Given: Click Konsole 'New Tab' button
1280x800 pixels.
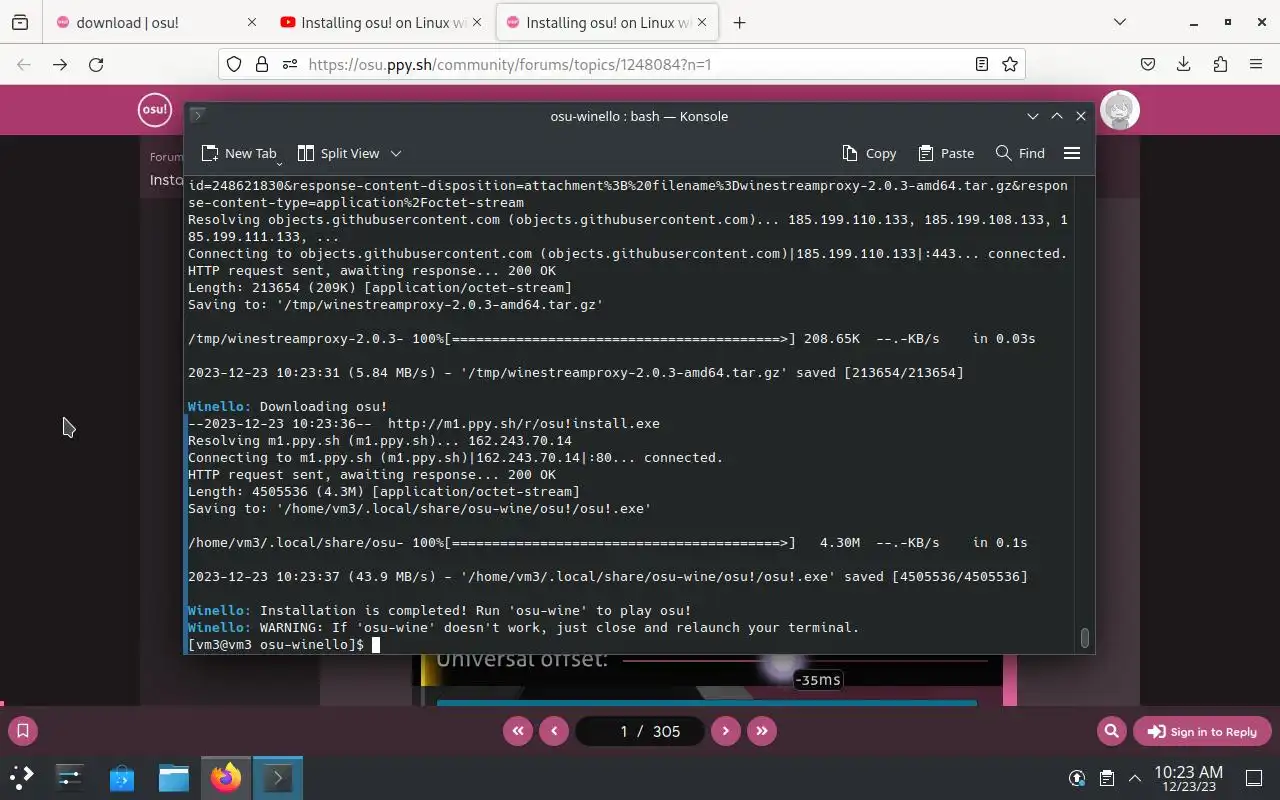Looking at the screenshot, I should 238,153.
